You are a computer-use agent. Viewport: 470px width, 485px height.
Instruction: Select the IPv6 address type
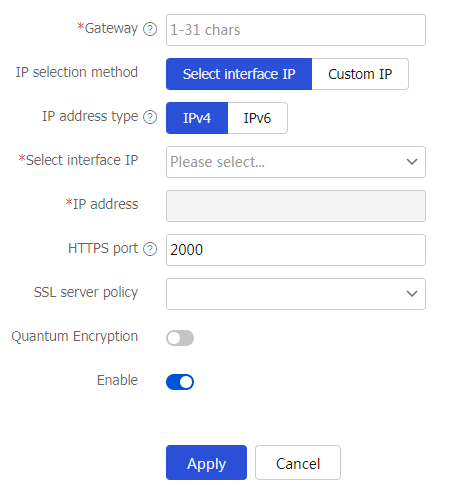(257, 118)
